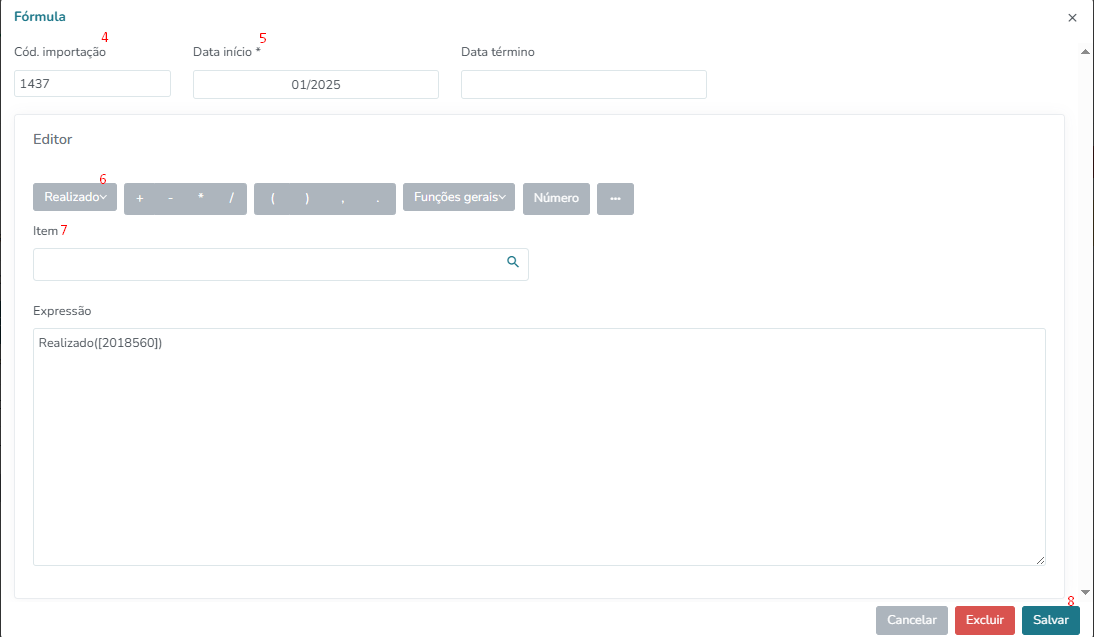Click the Editor section heading
Image resolution: width=1094 pixels, height=637 pixels.
pyautogui.click(x=52, y=140)
